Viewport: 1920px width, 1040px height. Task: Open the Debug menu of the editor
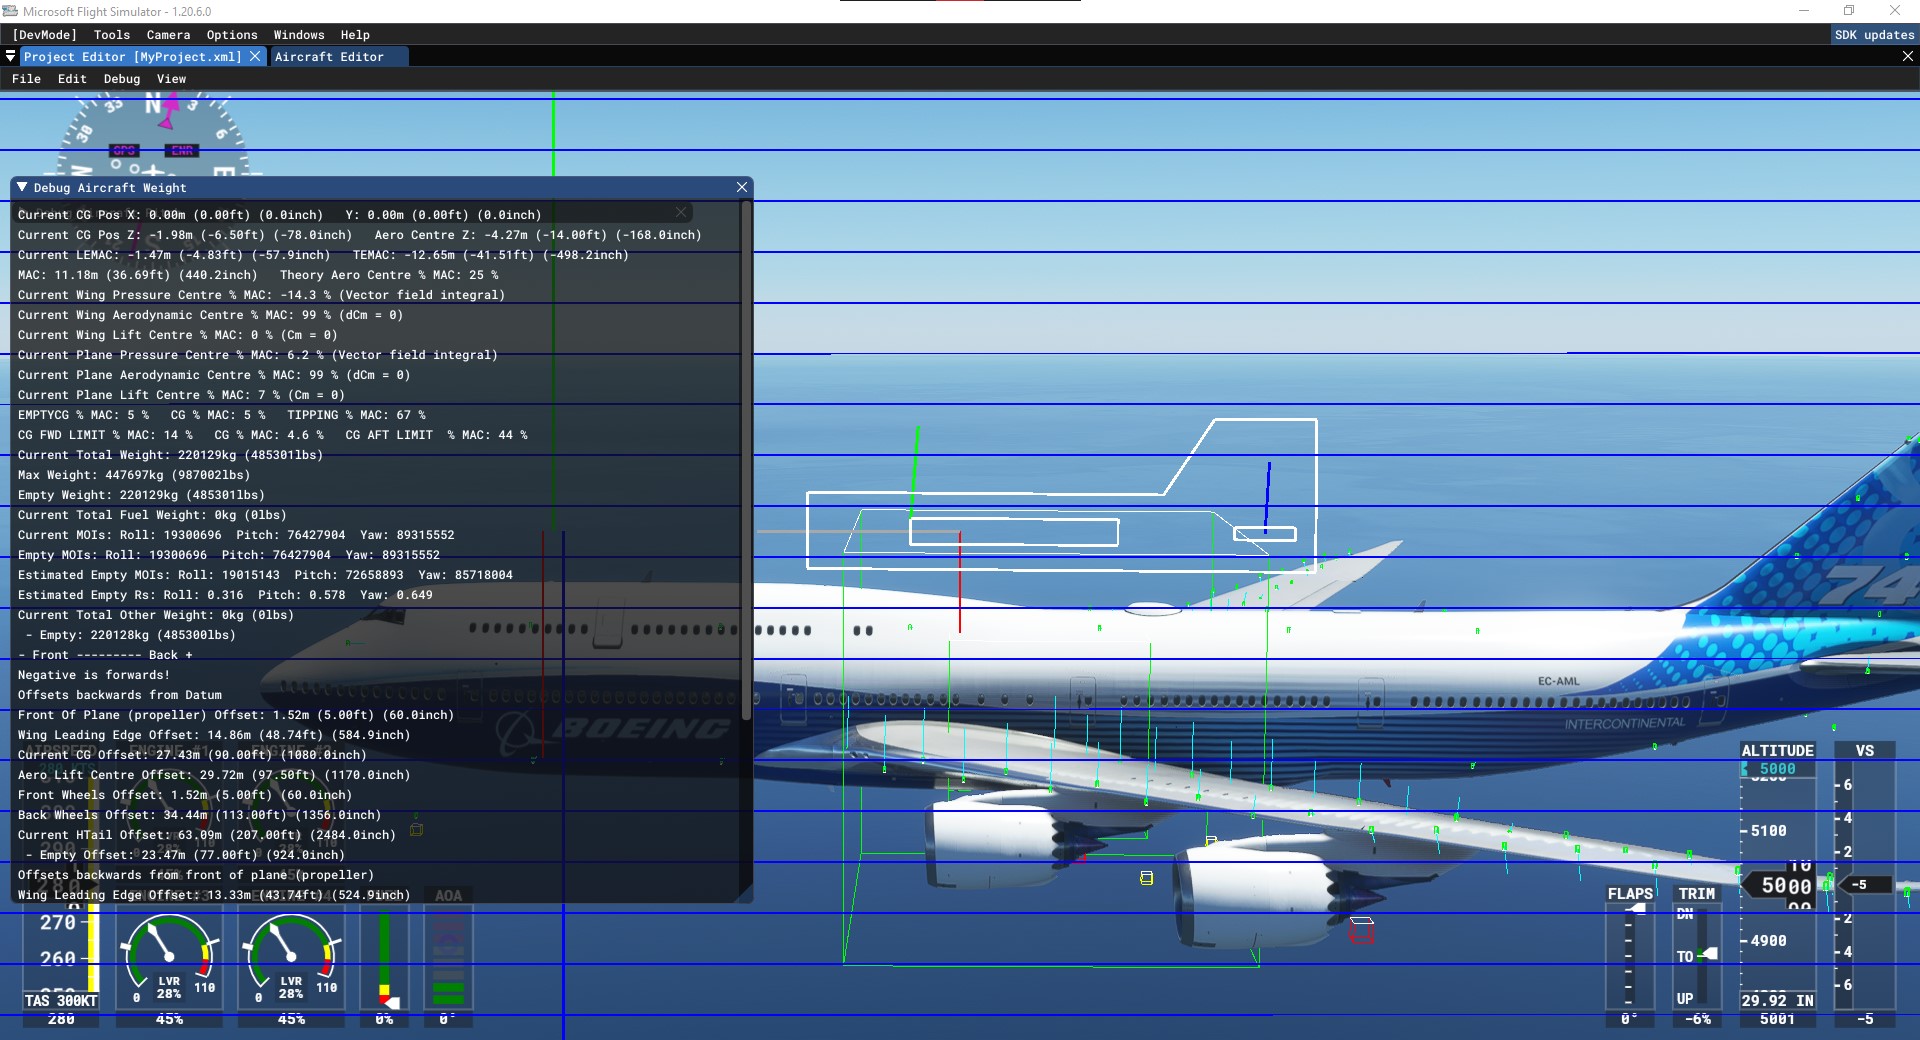point(122,79)
